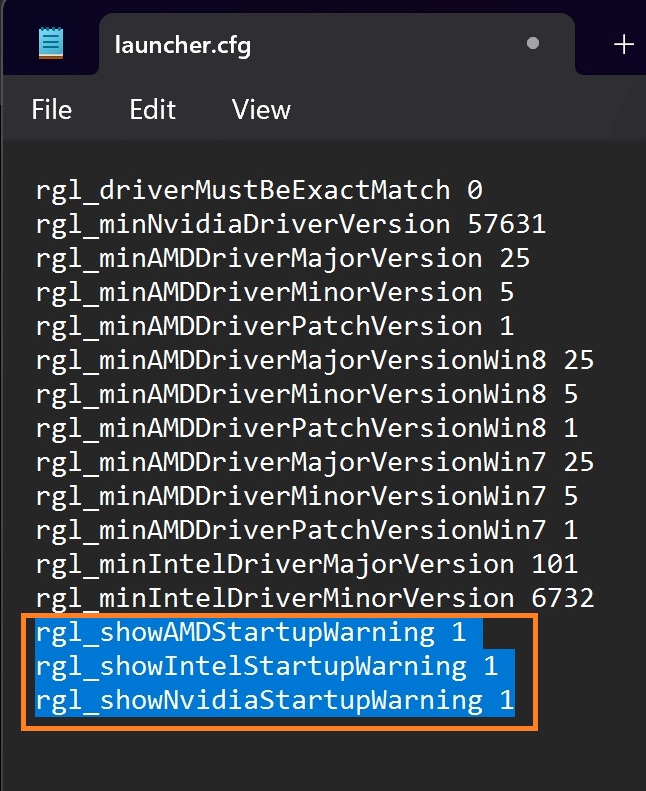Click the rgl_minAMDDriverPatchVersion 1 line

tap(274, 326)
